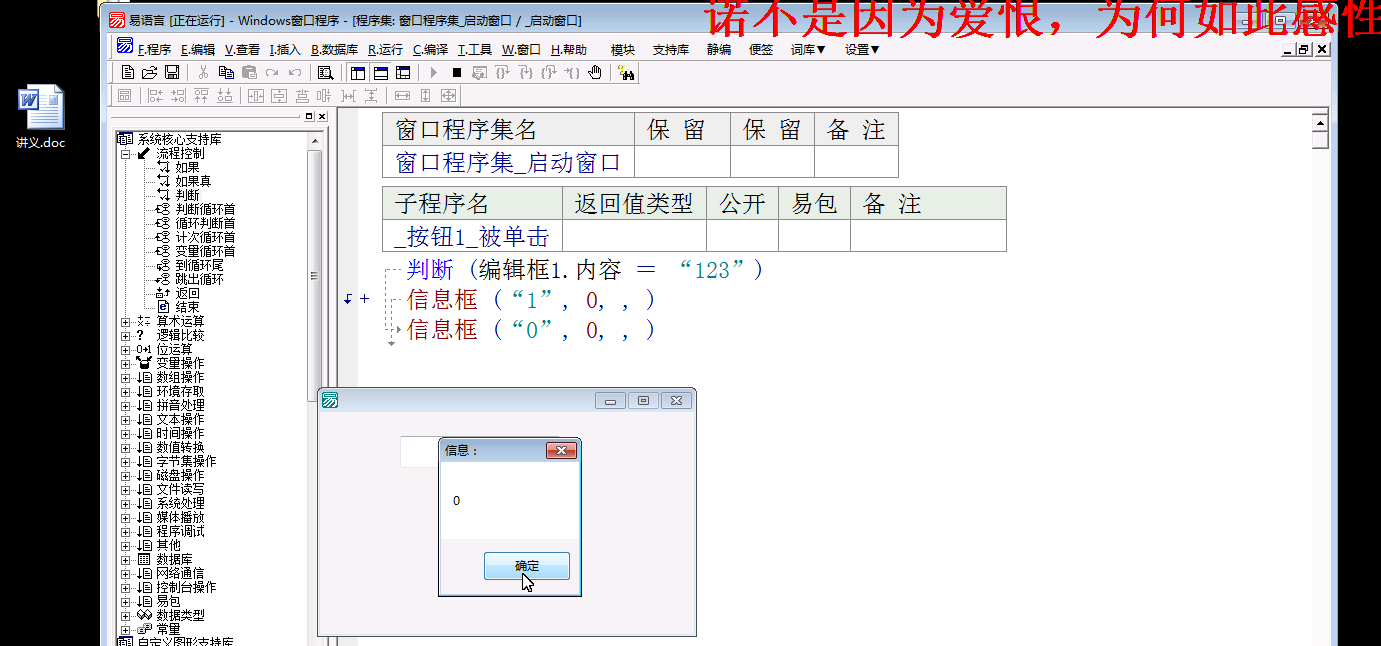Run the program using the Run toolbar icon
1381x646 pixels.
click(x=433, y=72)
